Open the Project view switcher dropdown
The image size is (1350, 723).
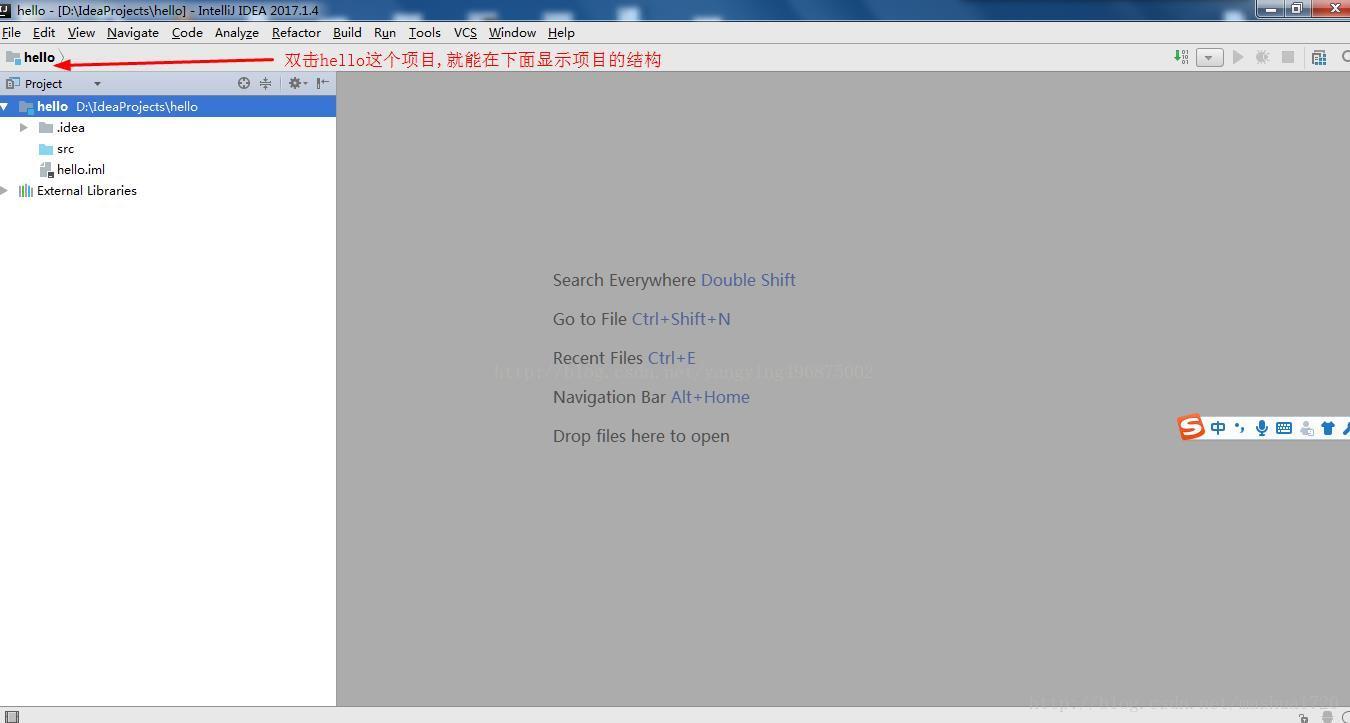click(x=96, y=83)
